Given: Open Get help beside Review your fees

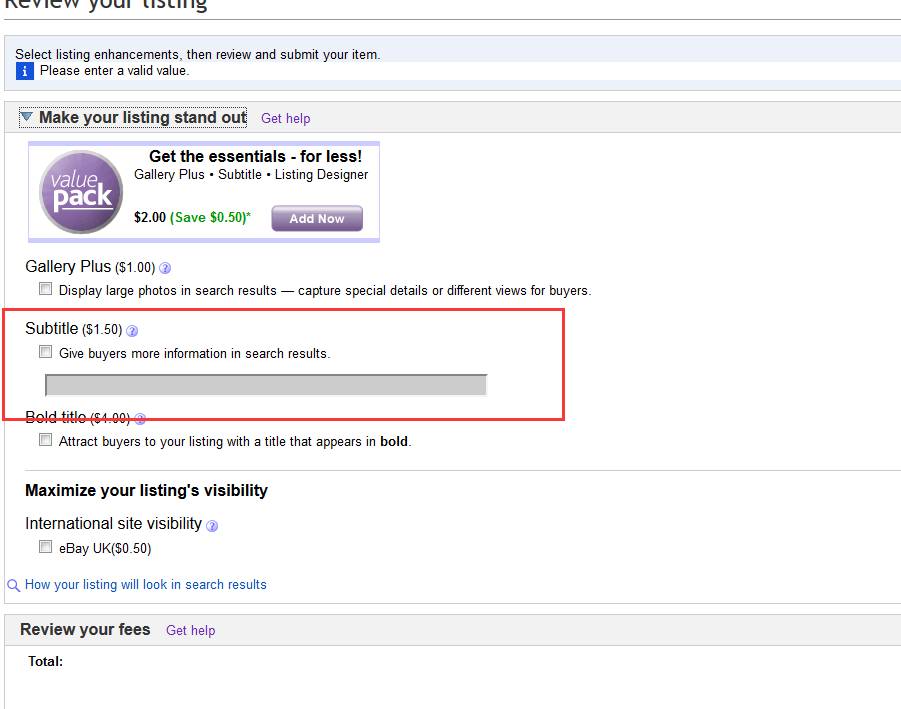Looking at the screenshot, I should 191,630.
